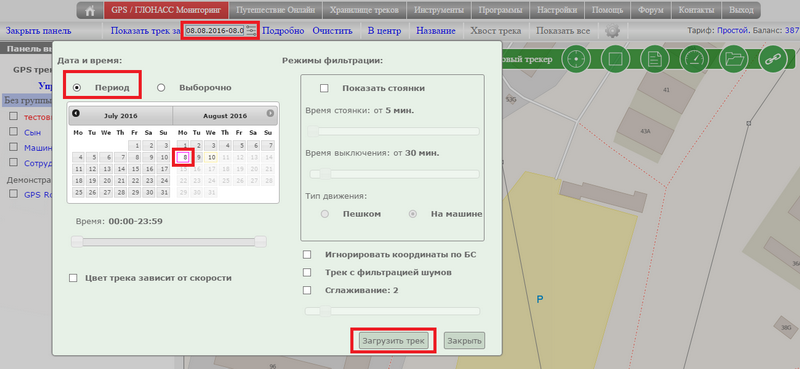800x369 pixels.
Task: Click the chain link icon on green bar
Action: point(773,59)
